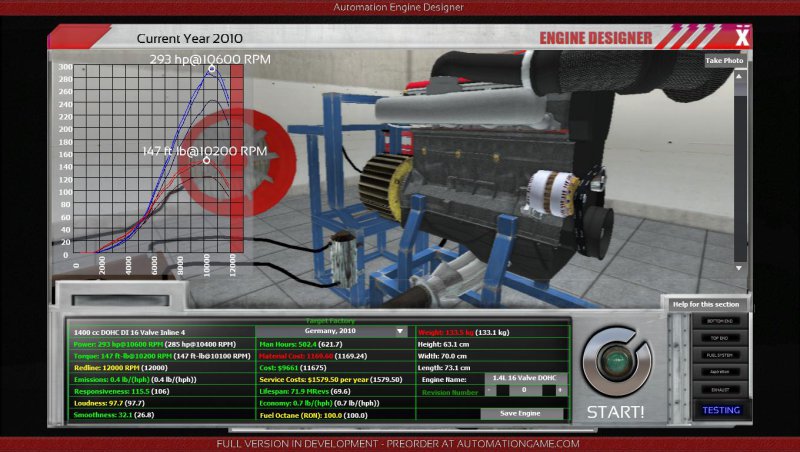Select the Testing section tab
The width and height of the screenshot is (800, 452).
(720, 410)
